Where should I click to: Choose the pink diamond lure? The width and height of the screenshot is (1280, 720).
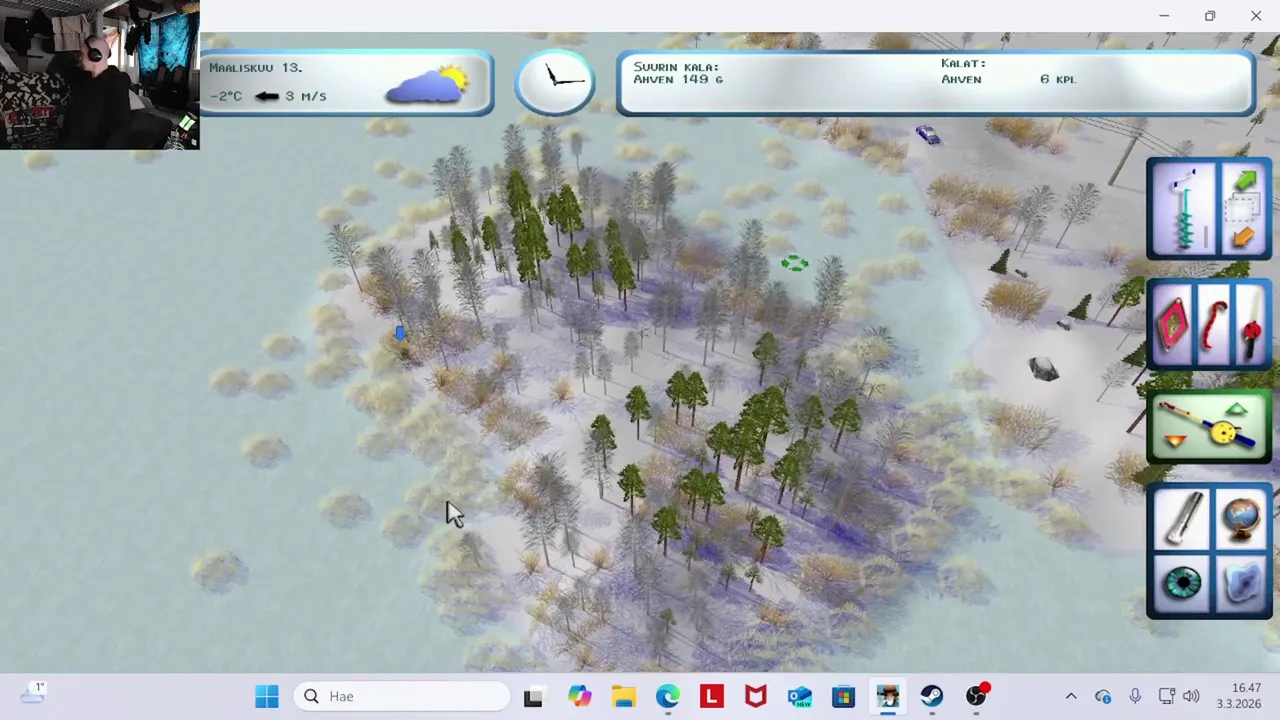(x=1173, y=326)
